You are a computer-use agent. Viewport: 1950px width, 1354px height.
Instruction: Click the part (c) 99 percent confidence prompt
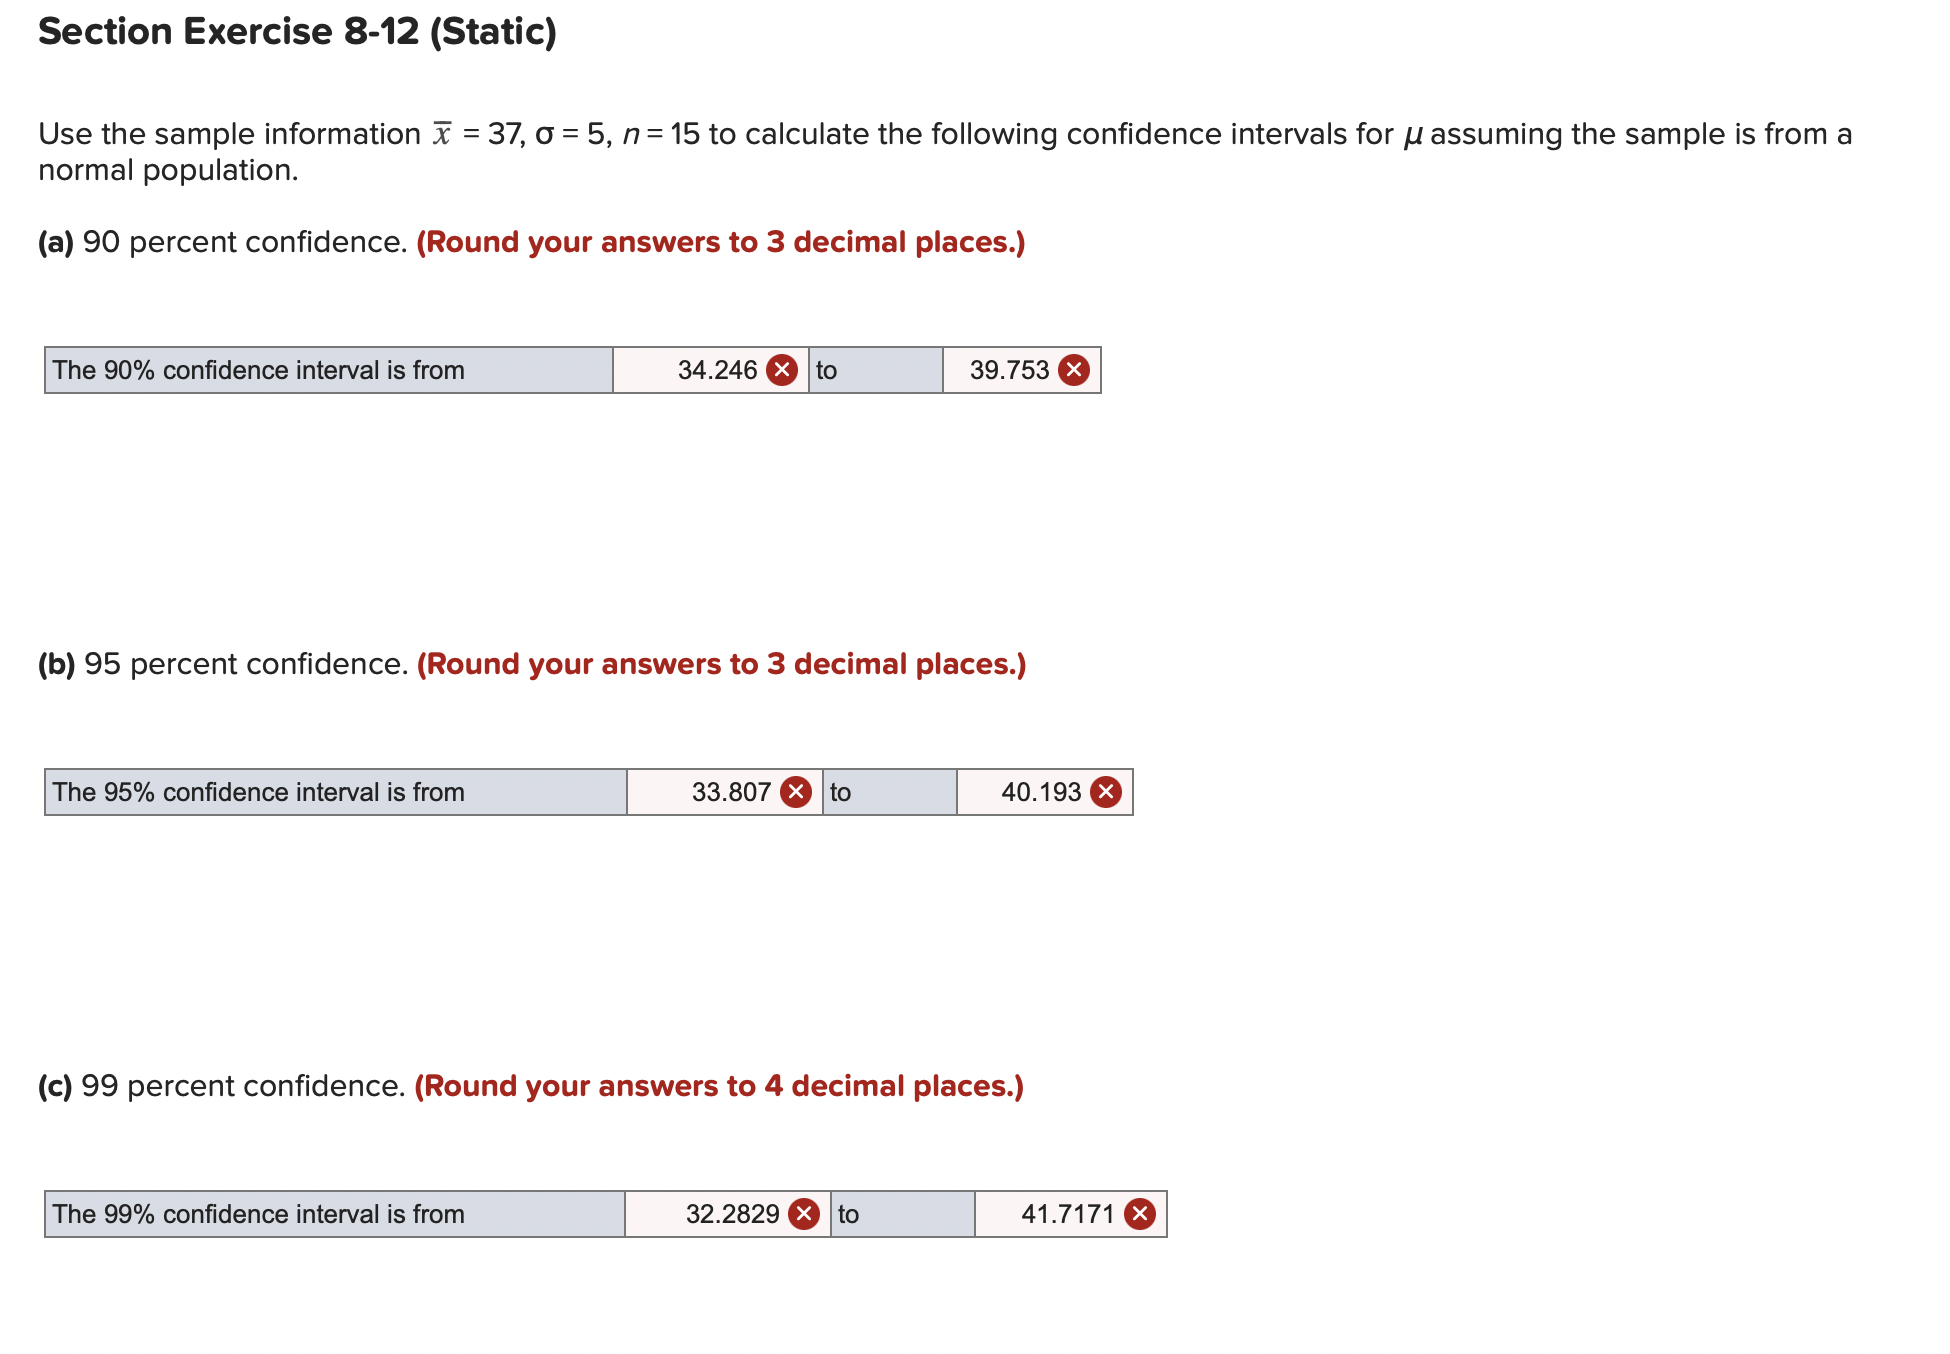[530, 1085]
